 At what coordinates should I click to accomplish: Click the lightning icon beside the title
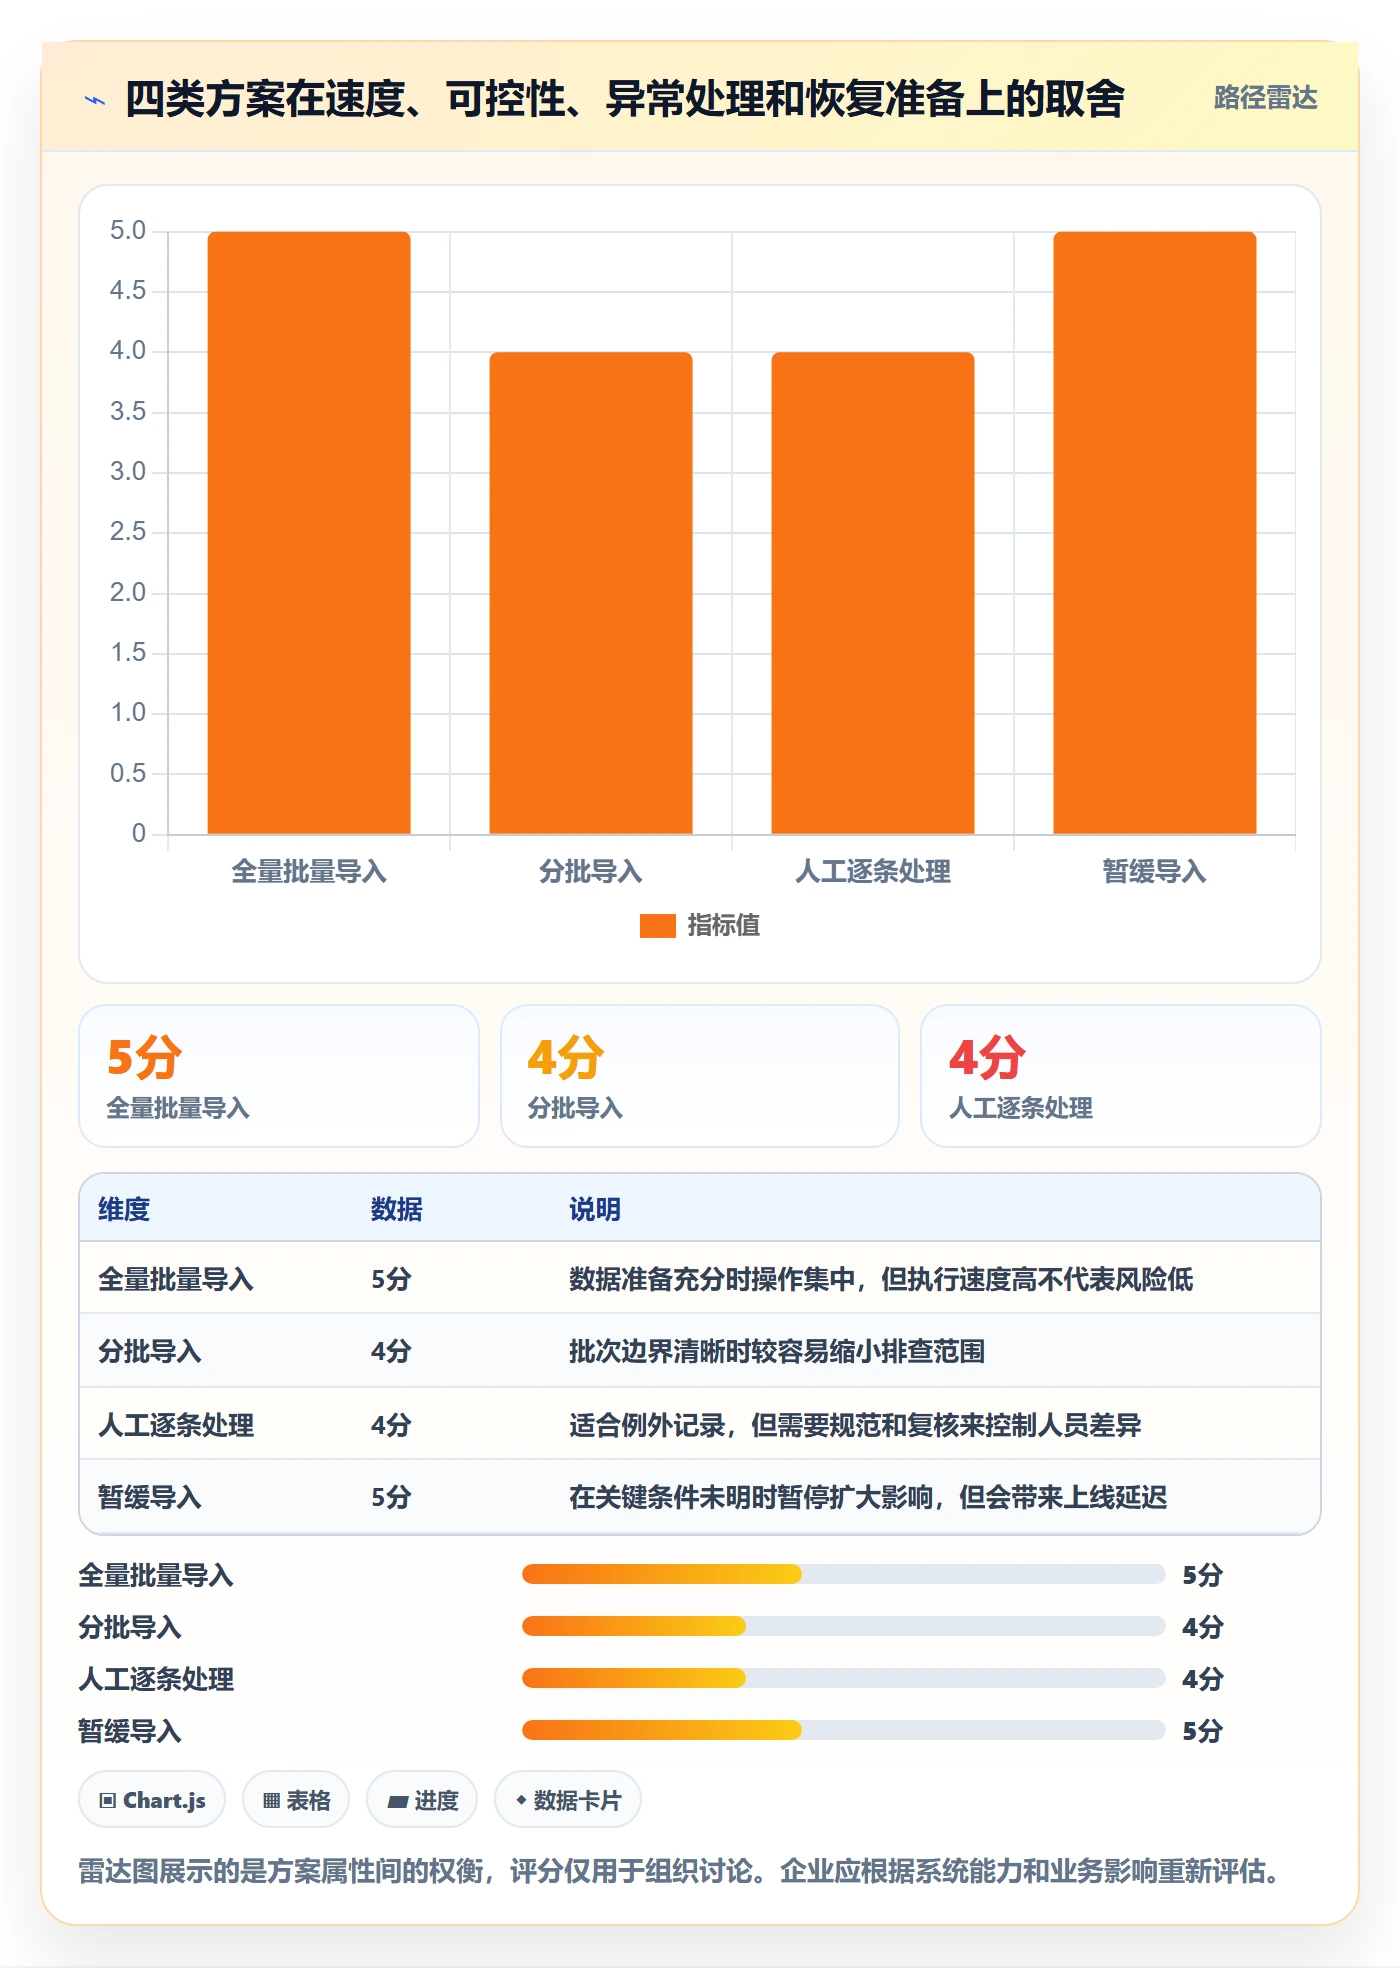95,100
